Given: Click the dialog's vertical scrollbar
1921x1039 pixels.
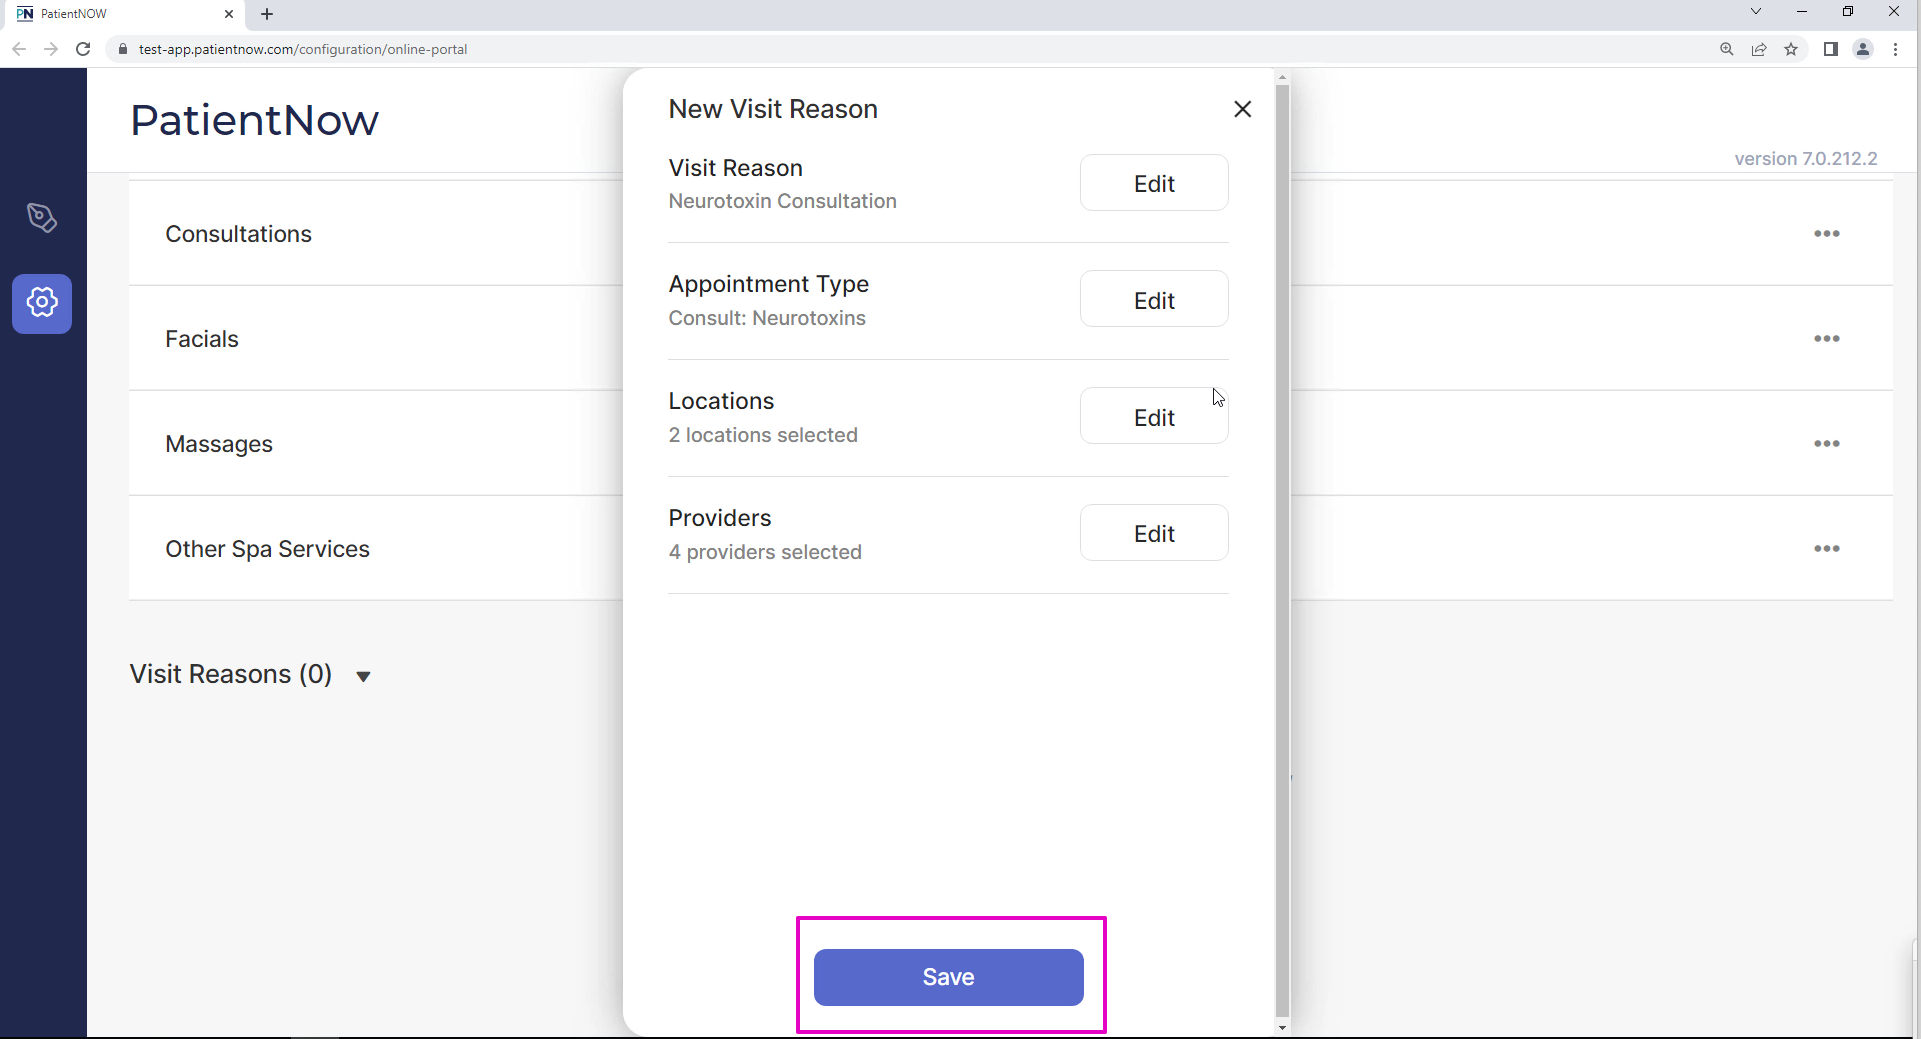Looking at the screenshot, I should point(1282,550).
